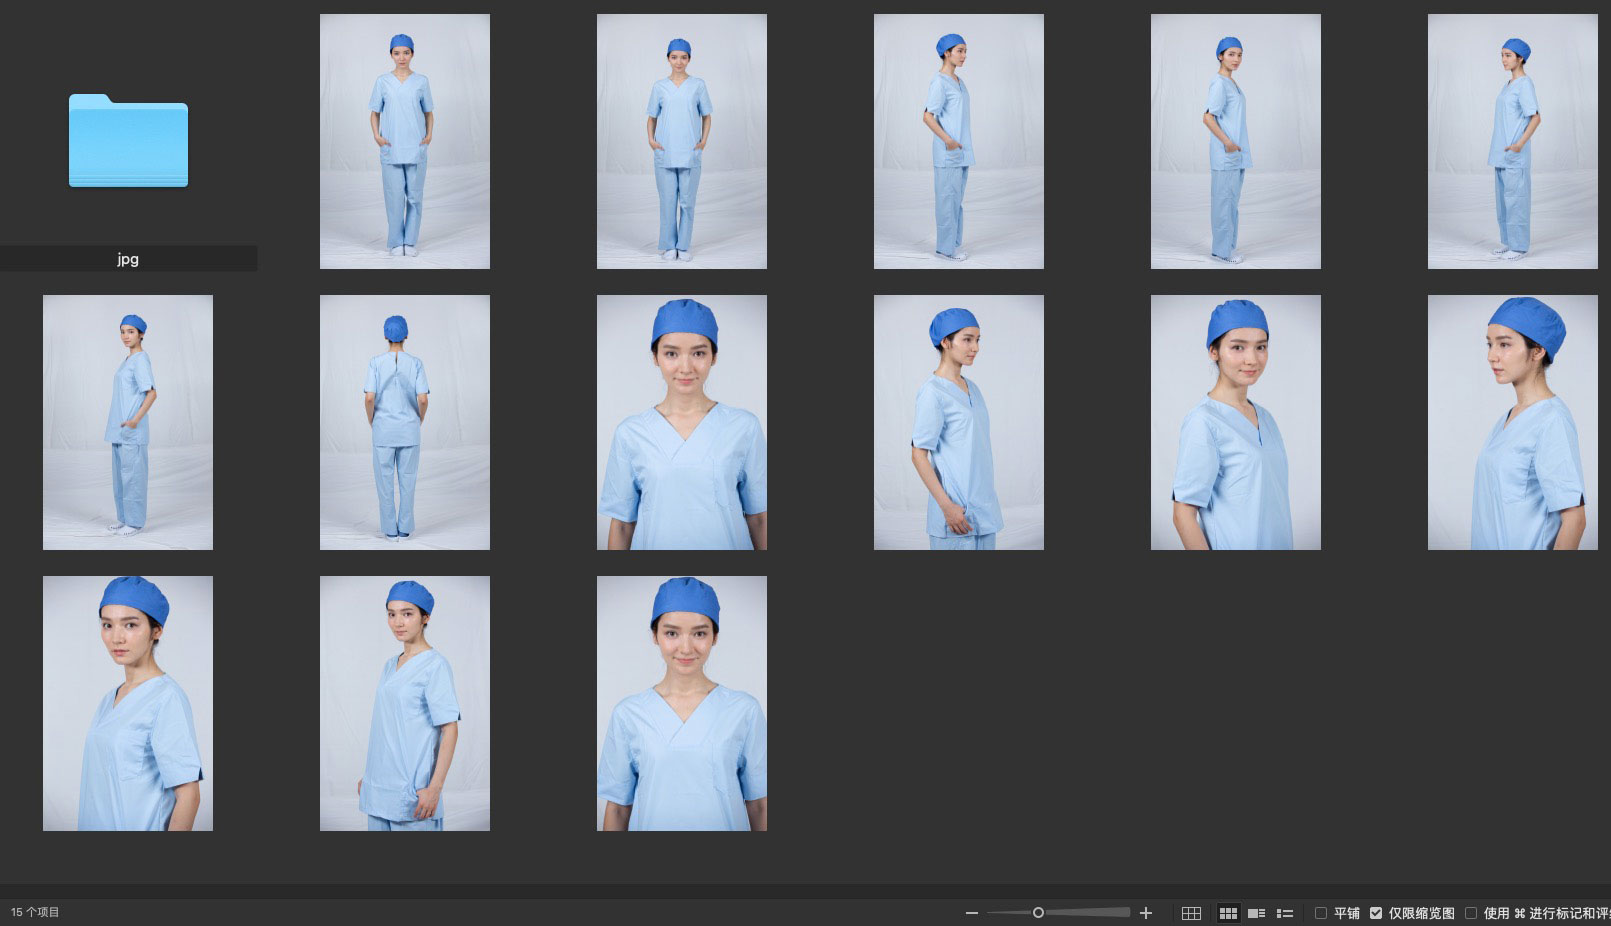Switch to thumbnail grid view
The height and width of the screenshot is (926, 1611).
point(1228,913)
